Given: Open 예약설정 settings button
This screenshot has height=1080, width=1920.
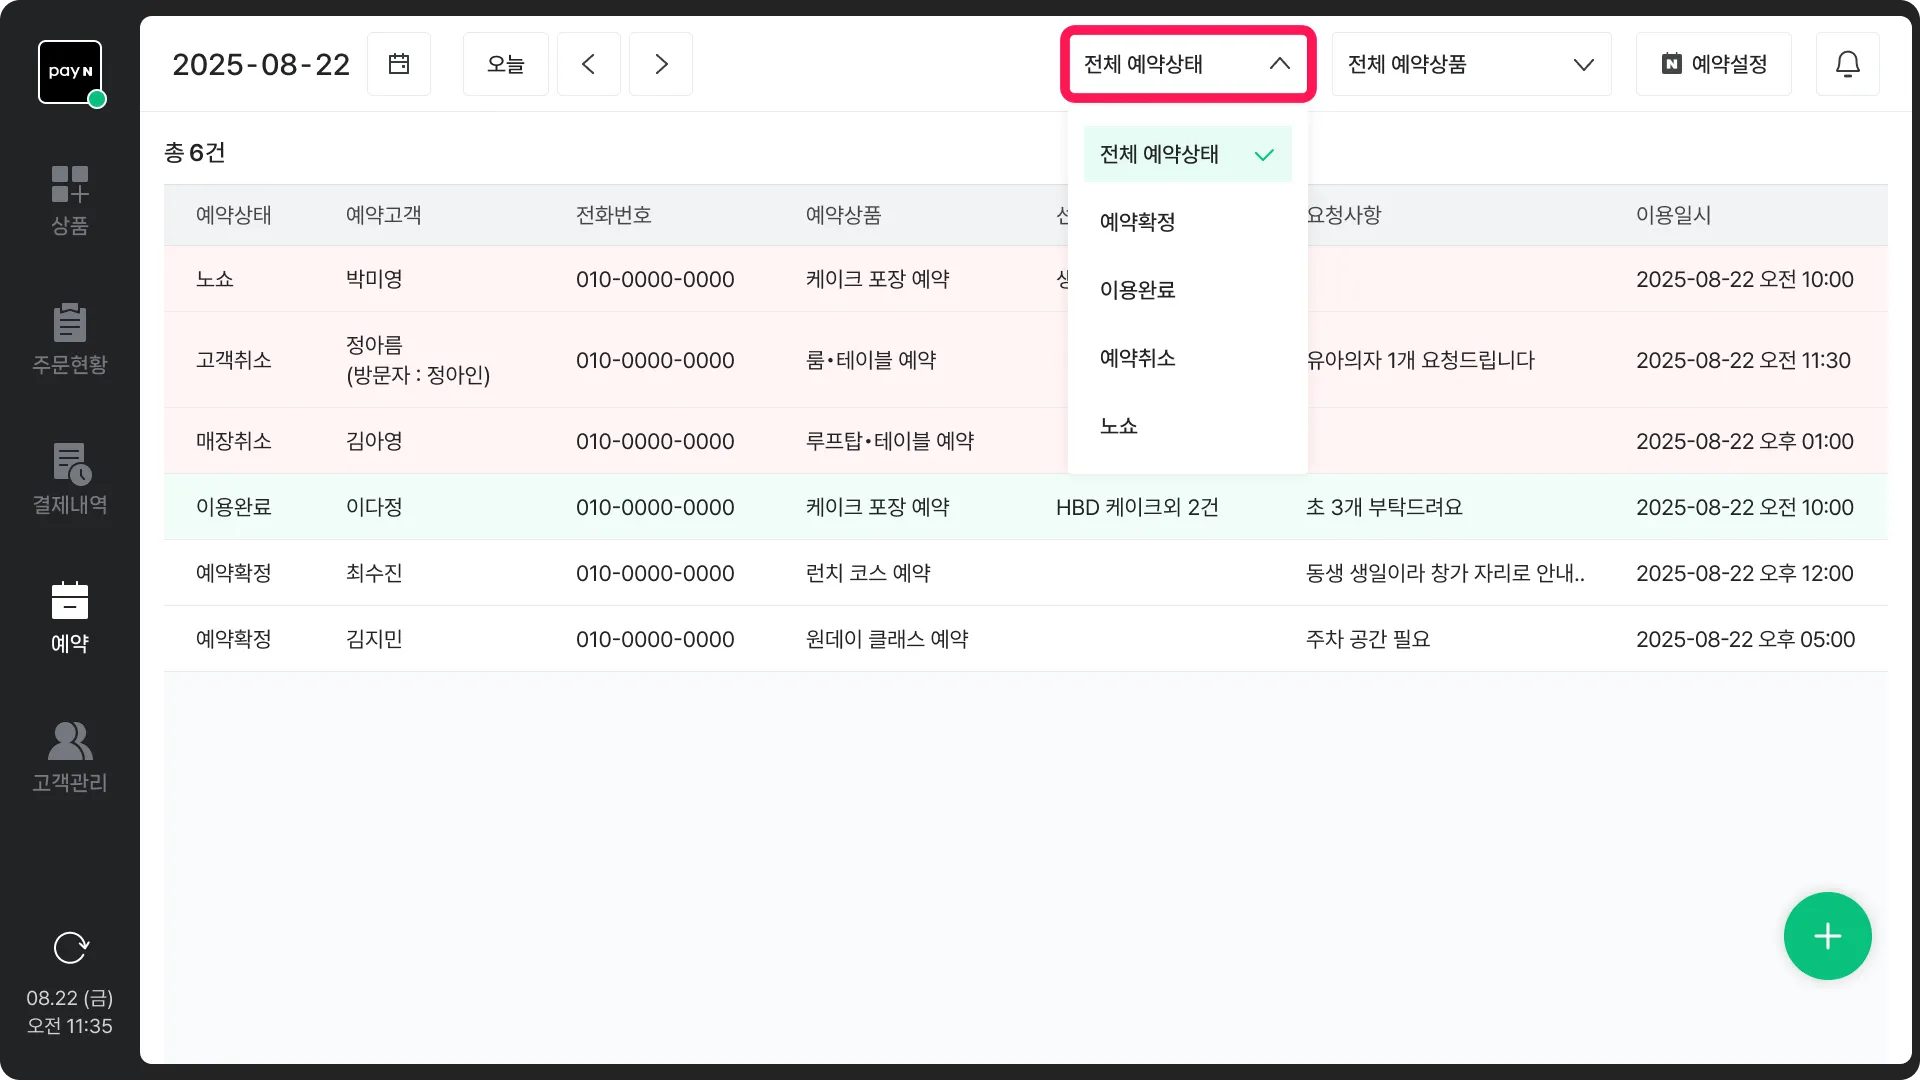Looking at the screenshot, I should [1713, 64].
